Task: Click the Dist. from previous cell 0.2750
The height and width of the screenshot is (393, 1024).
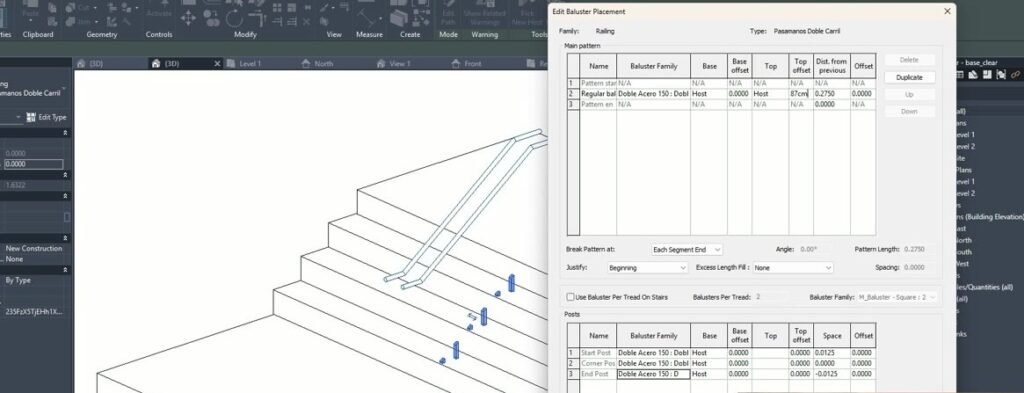Action: point(831,94)
